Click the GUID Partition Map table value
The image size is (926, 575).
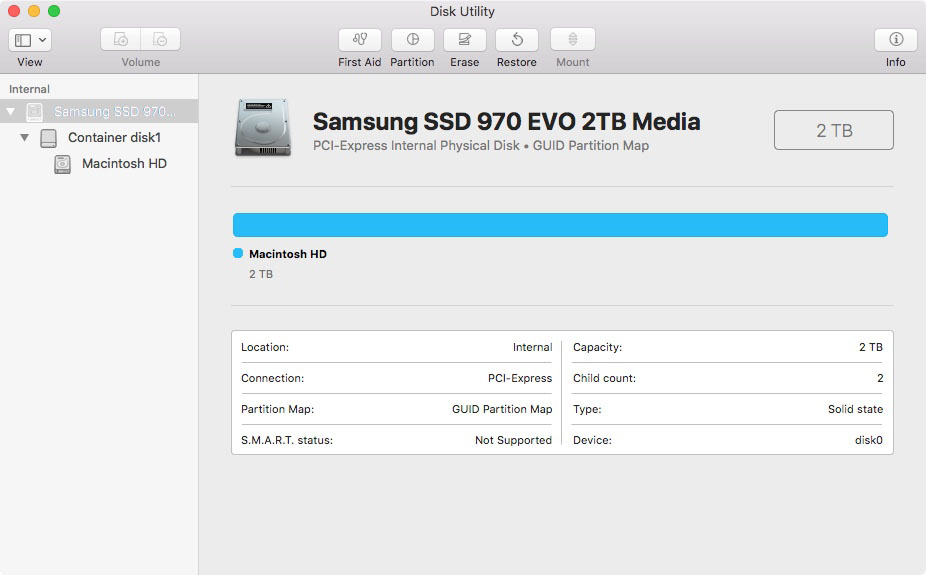(502, 409)
